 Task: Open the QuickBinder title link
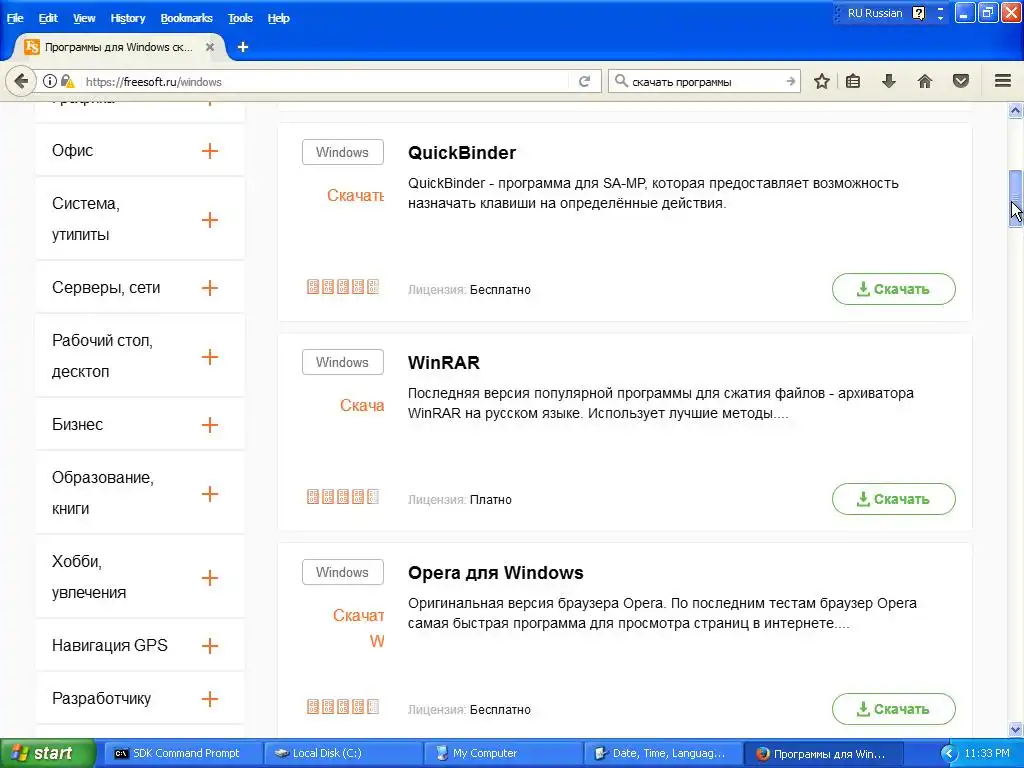pyautogui.click(x=462, y=153)
